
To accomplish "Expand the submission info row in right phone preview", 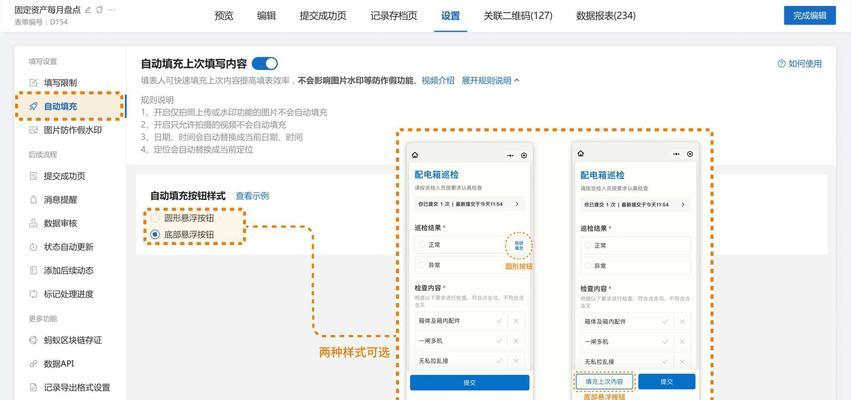I will click(x=683, y=204).
